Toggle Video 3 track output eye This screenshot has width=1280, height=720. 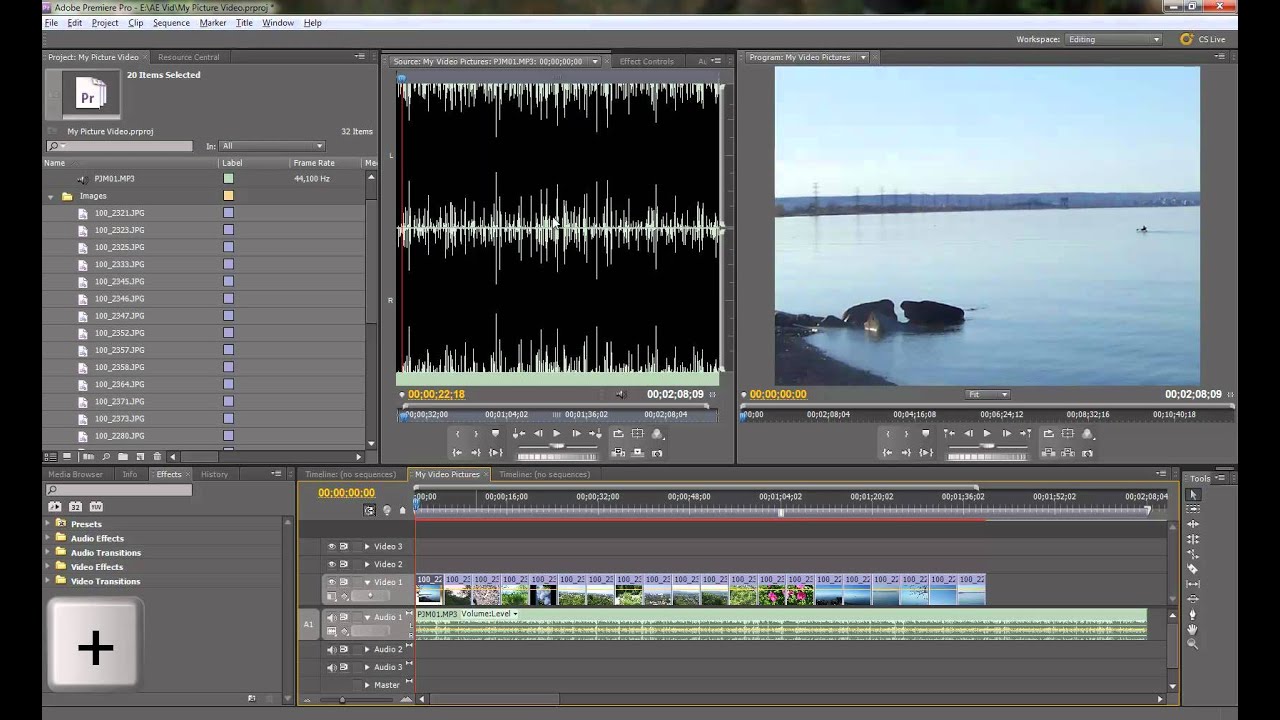click(x=332, y=546)
